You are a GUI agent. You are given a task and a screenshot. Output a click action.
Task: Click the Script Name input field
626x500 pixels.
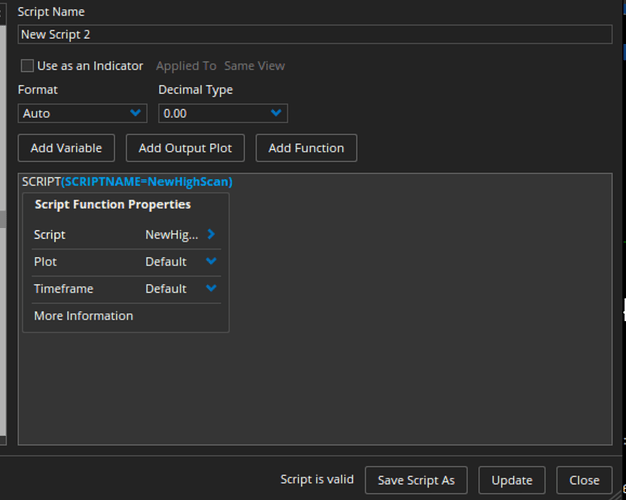coord(315,34)
